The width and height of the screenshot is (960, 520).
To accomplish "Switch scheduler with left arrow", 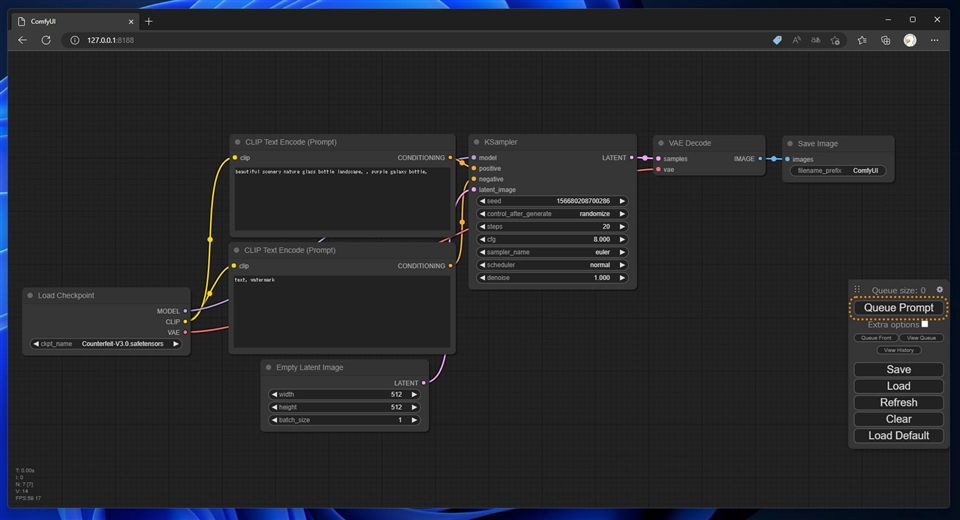I will click(482, 265).
